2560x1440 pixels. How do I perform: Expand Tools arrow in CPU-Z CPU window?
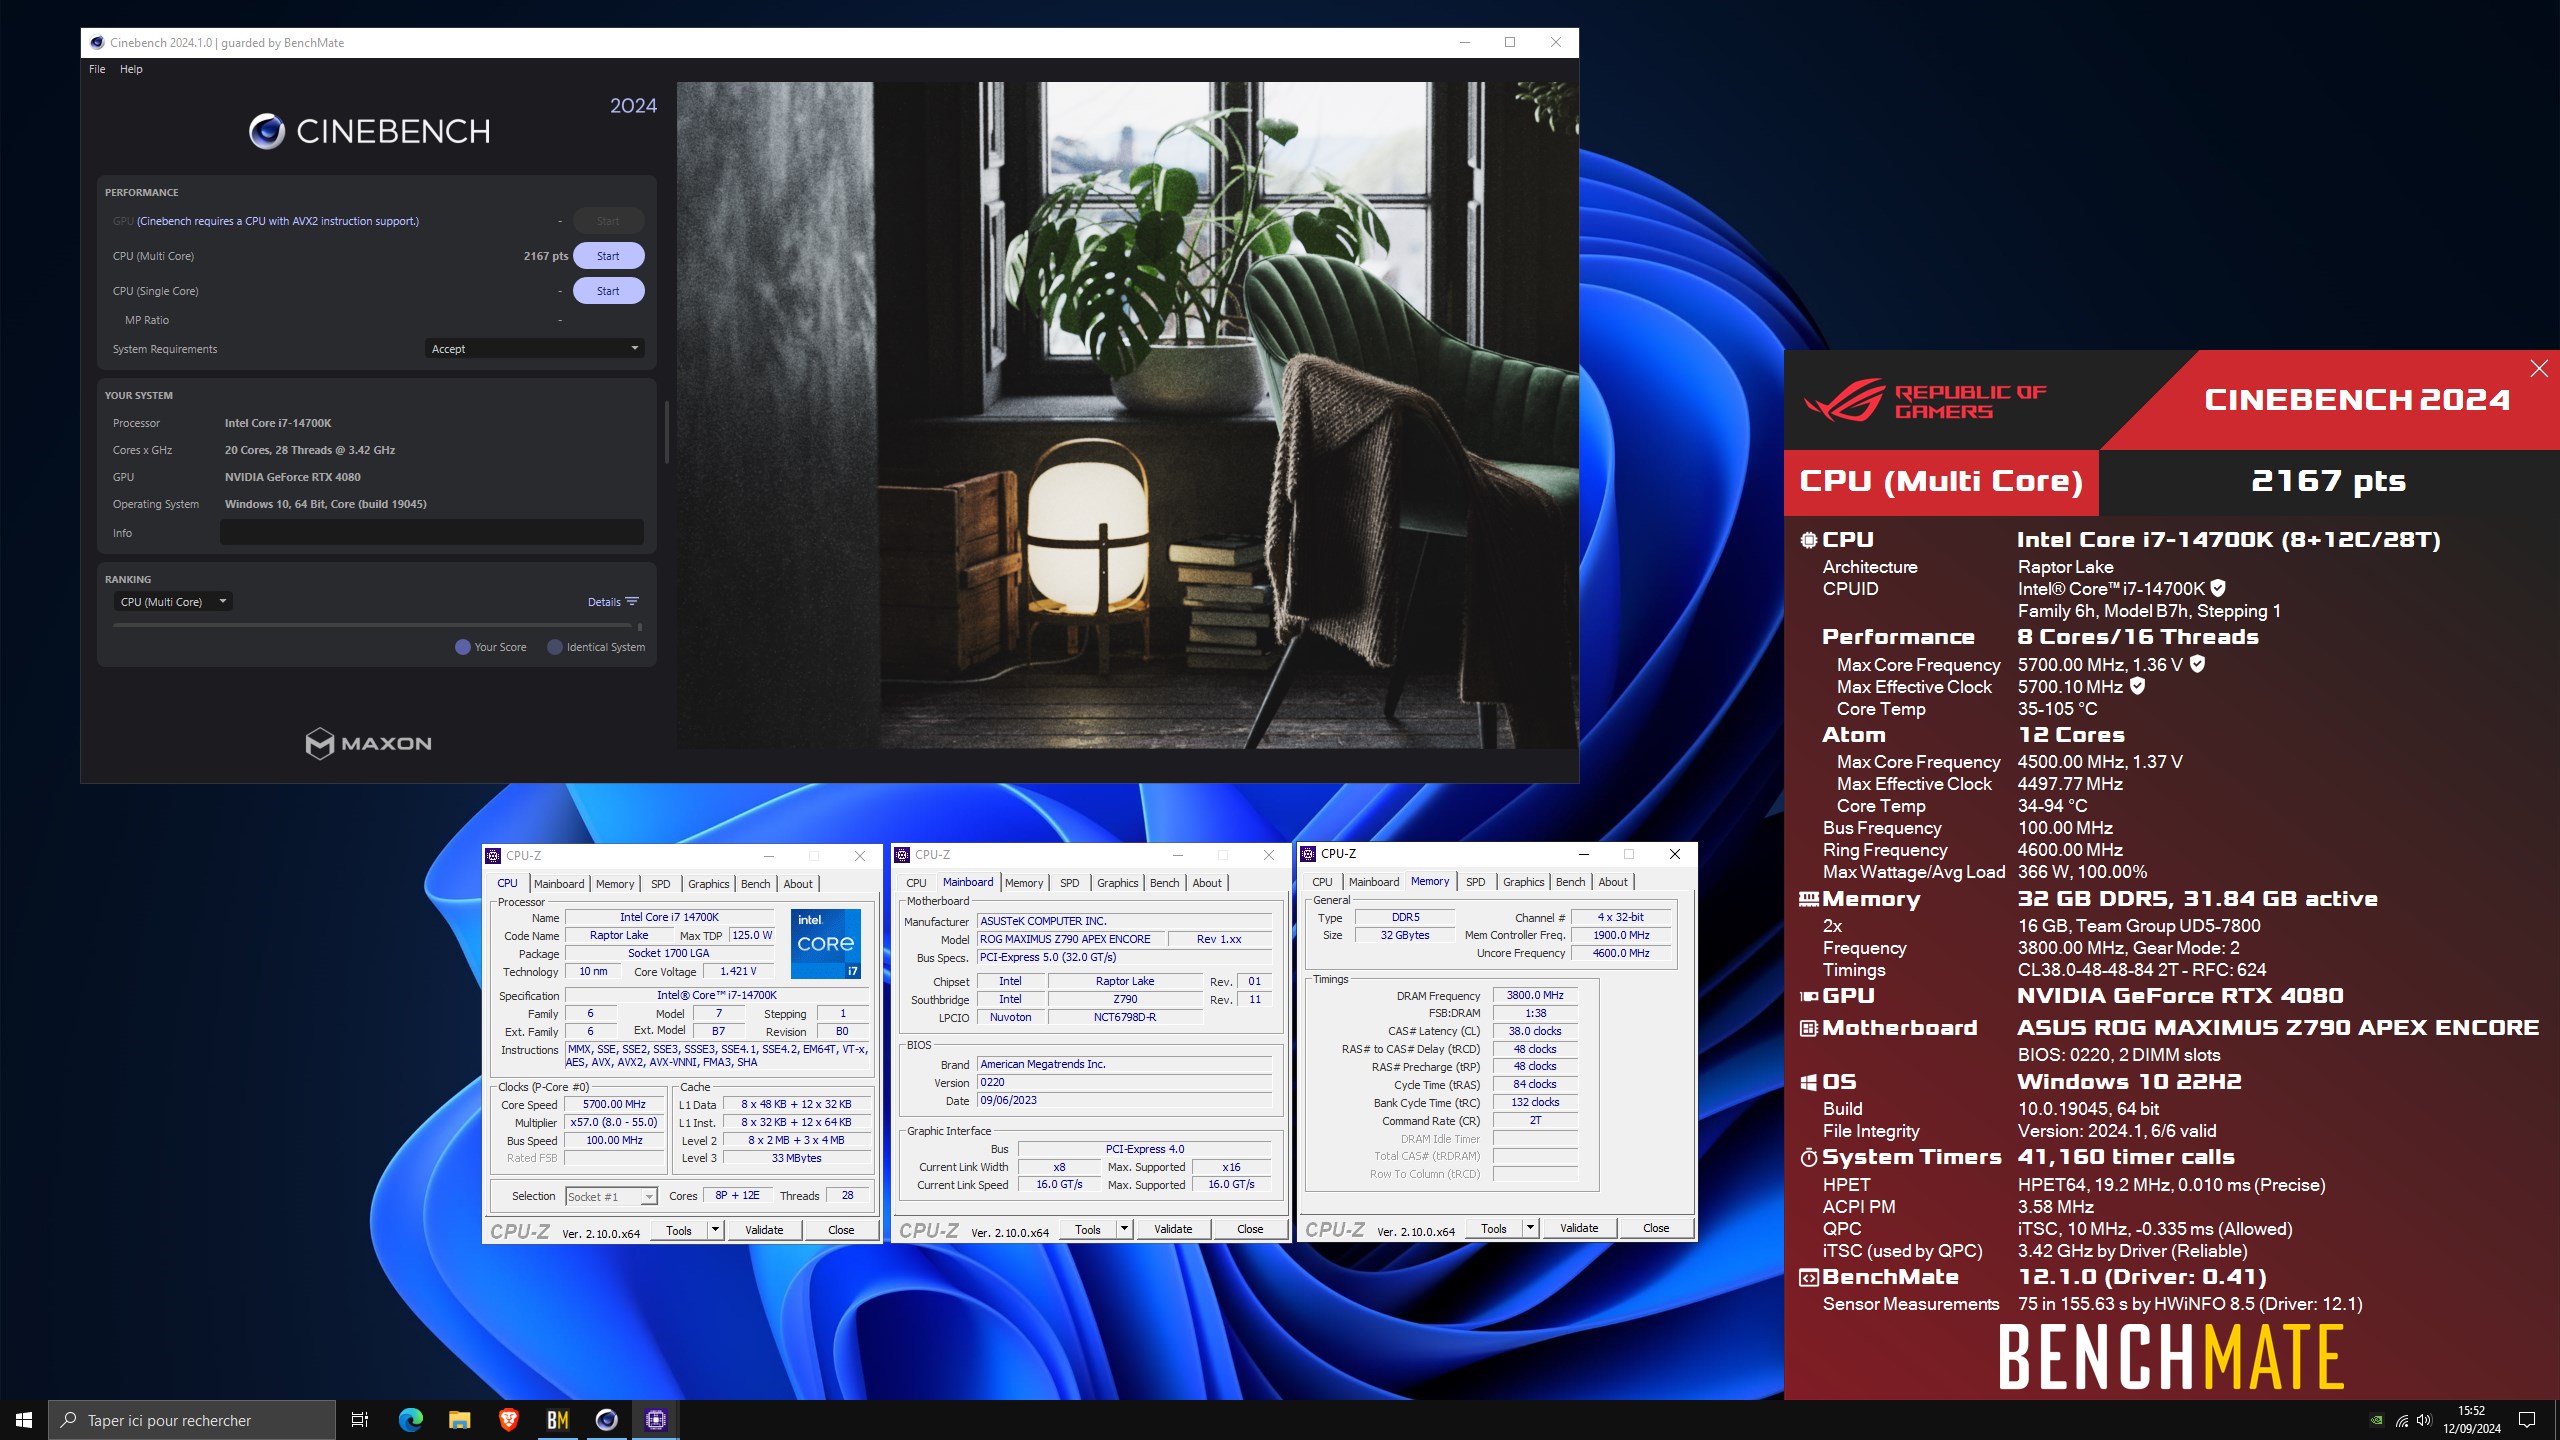[x=716, y=1230]
